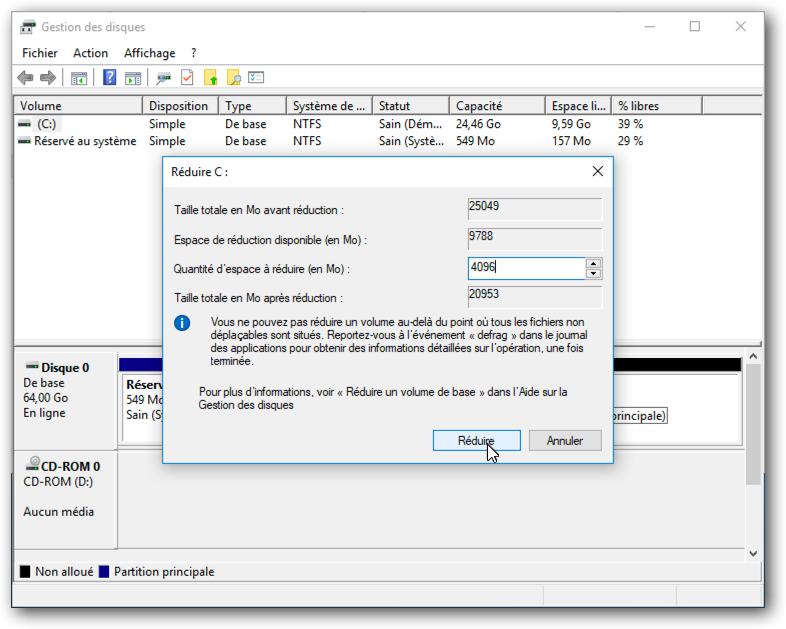Maximize the Gestion des disques window

pyautogui.click(x=695, y=27)
